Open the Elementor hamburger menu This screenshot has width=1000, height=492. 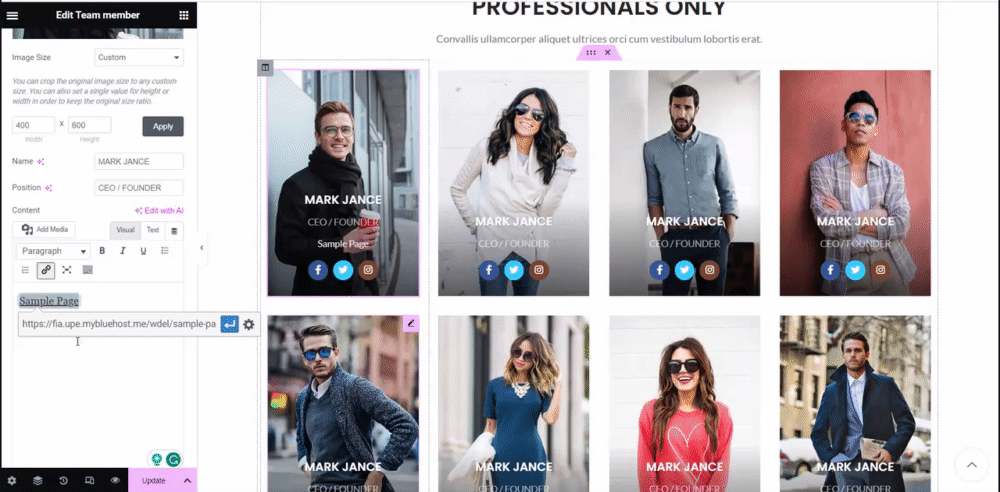(12, 15)
